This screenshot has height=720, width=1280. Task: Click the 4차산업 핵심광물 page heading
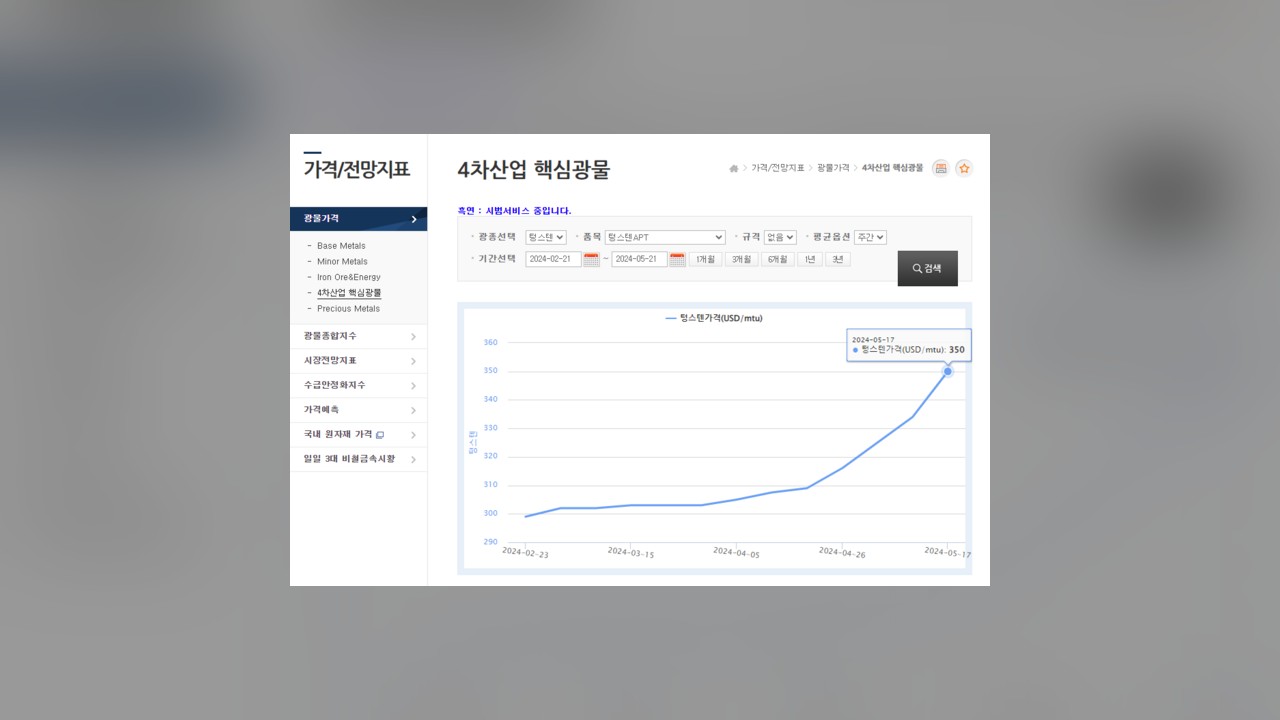coord(533,170)
